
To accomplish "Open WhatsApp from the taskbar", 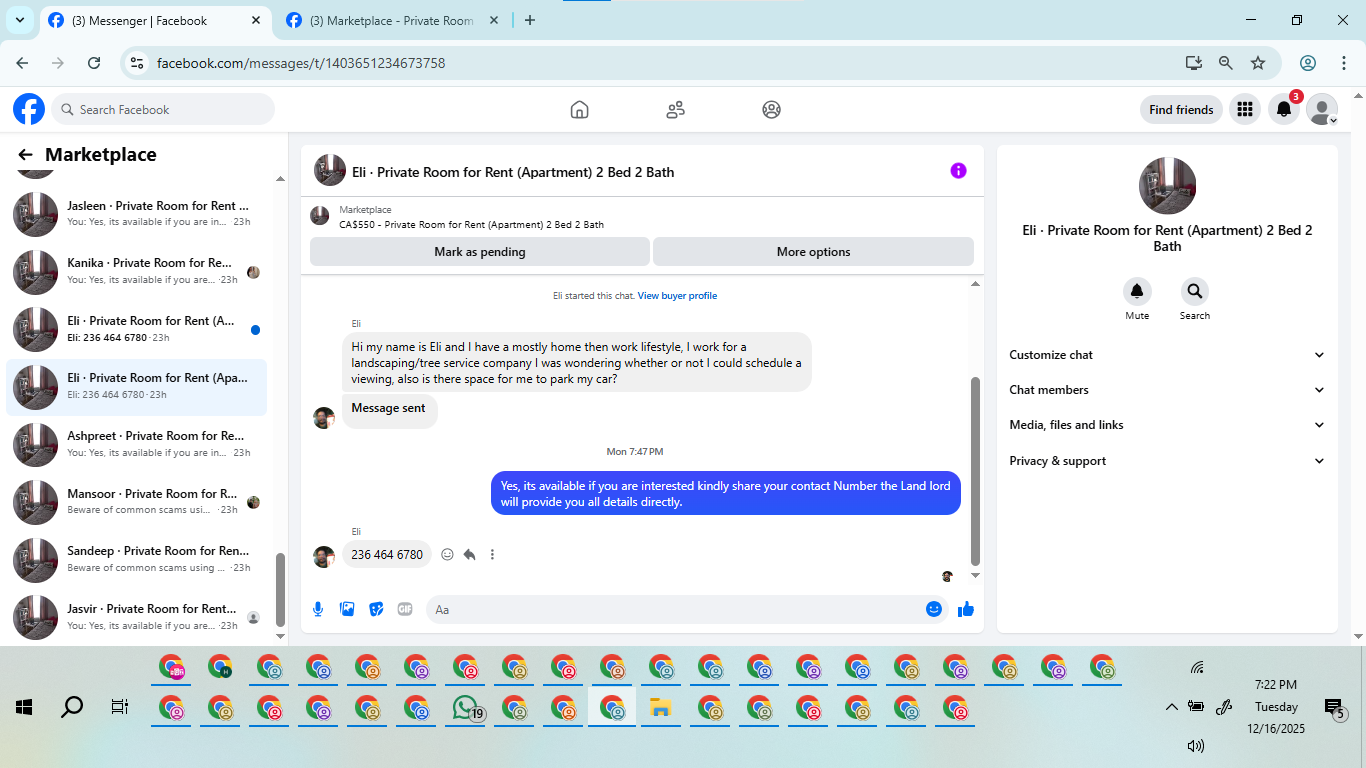I will click(465, 708).
